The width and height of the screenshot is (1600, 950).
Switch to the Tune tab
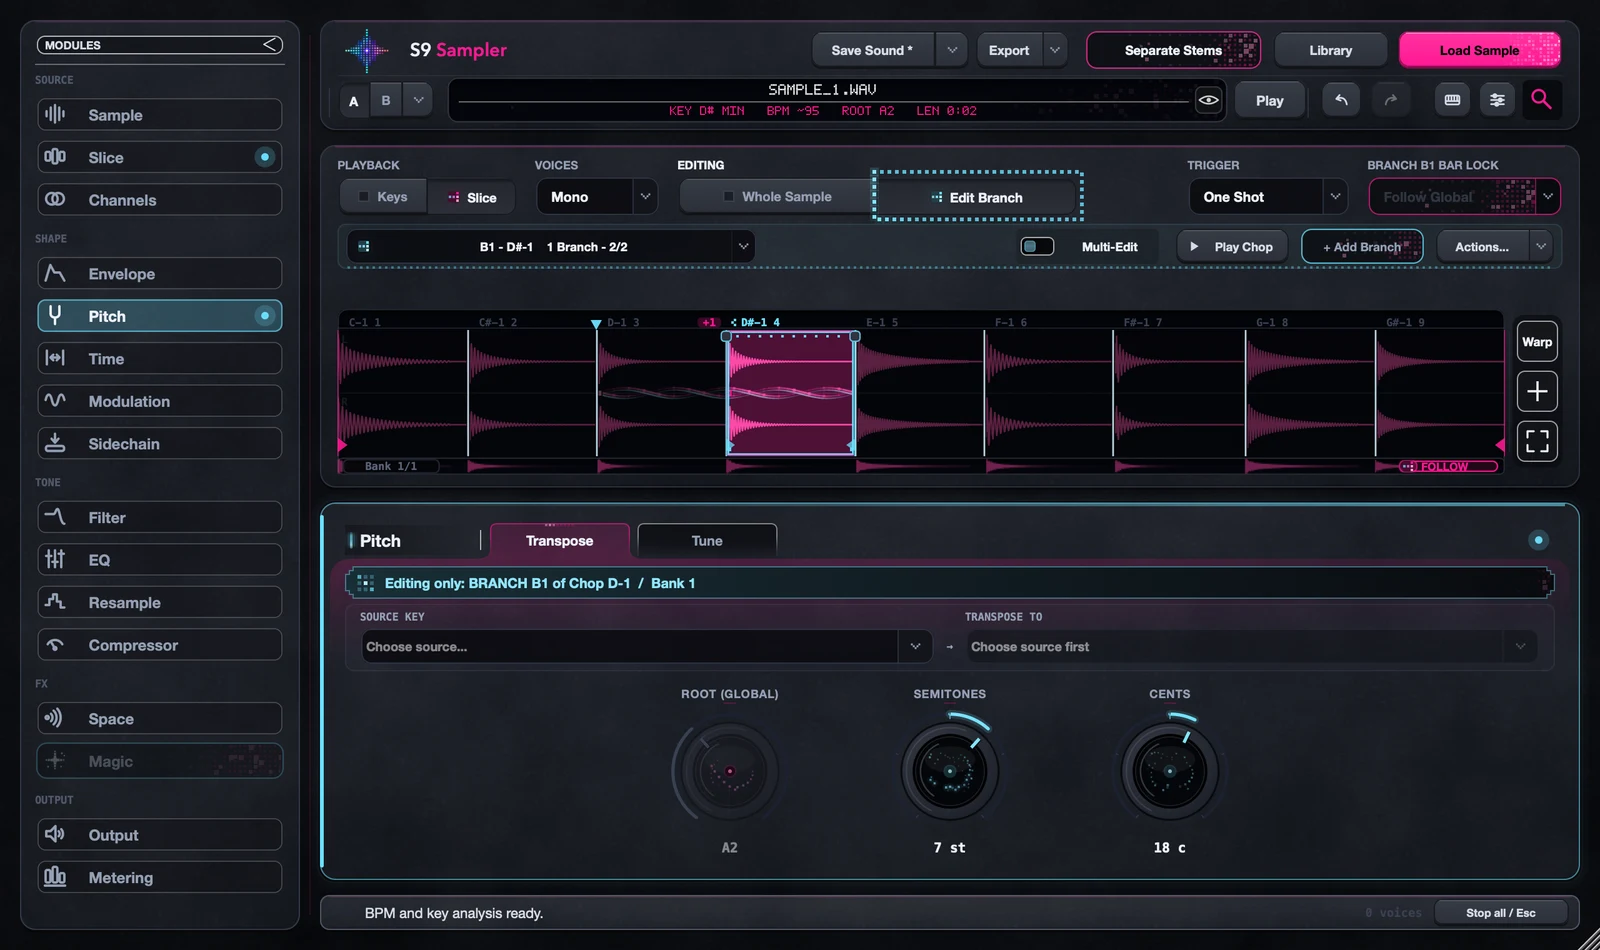click(707, 541)
